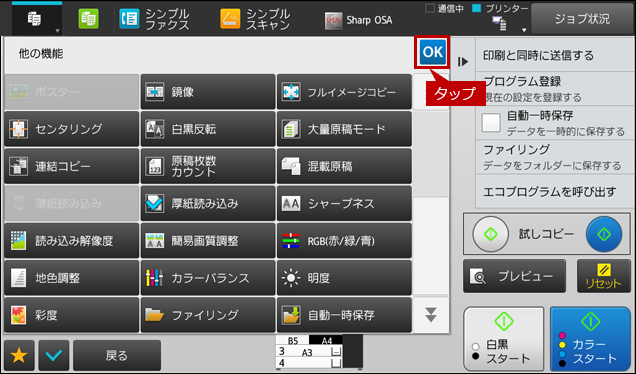636x374 pixels.
Task: Select 印刷と同時に送信する
Action: click(x=554, y=55)
